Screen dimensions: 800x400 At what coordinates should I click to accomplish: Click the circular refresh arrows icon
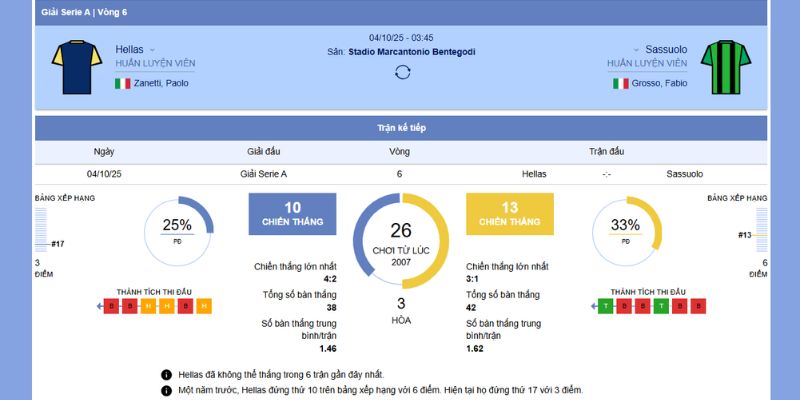402,72
